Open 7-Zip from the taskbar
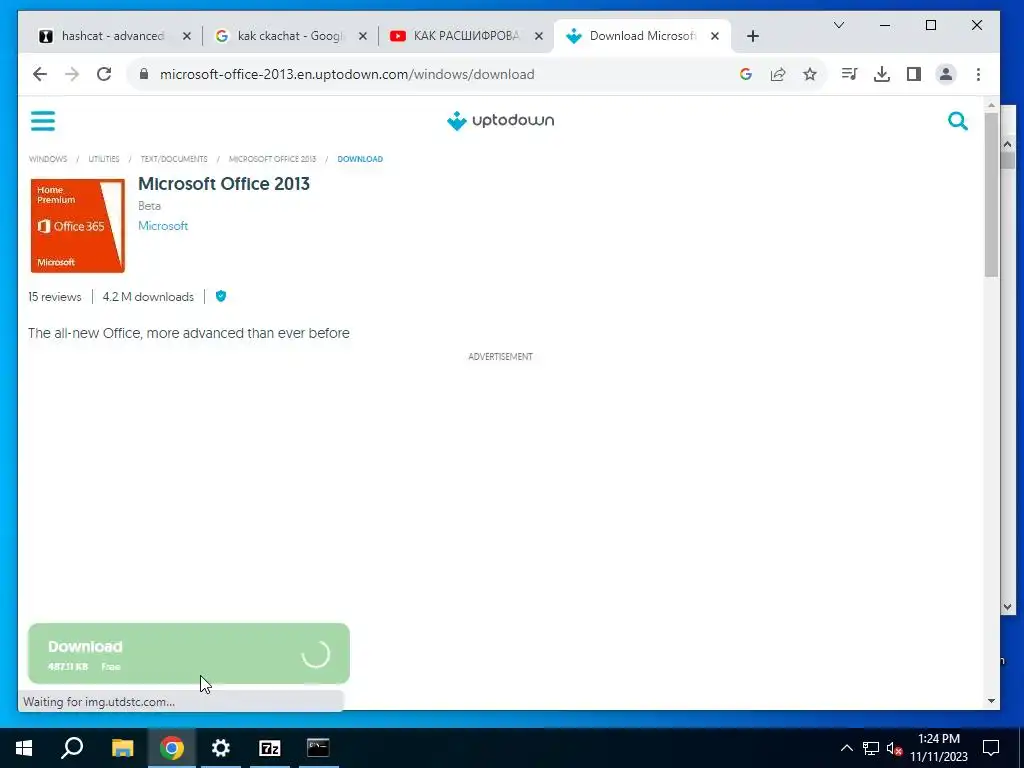Viewport: 1024px width, 768px height. 270,748
